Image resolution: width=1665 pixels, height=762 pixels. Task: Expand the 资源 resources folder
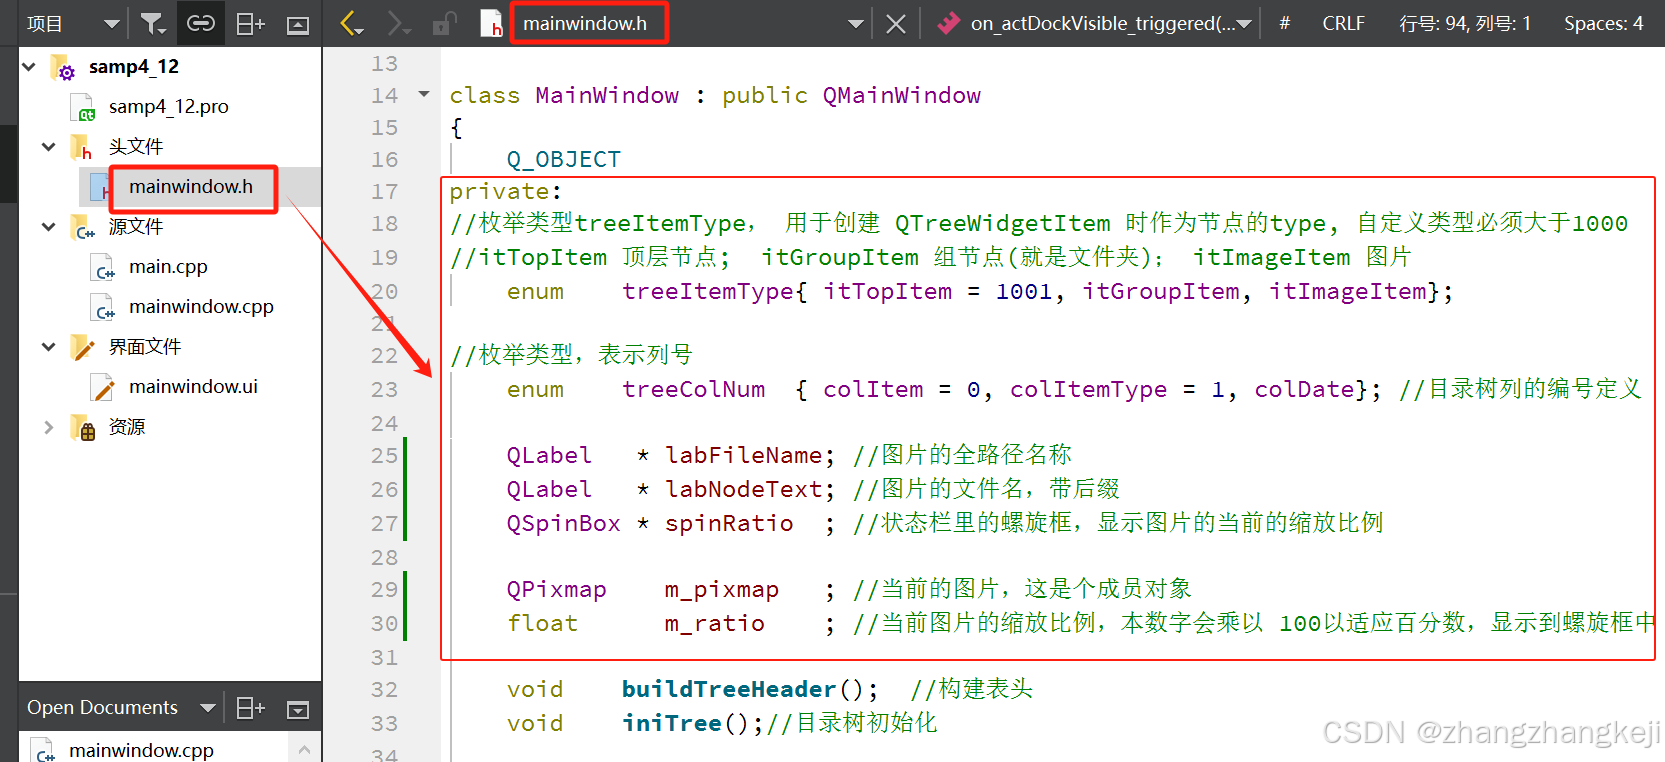click(x=48, y=427)
